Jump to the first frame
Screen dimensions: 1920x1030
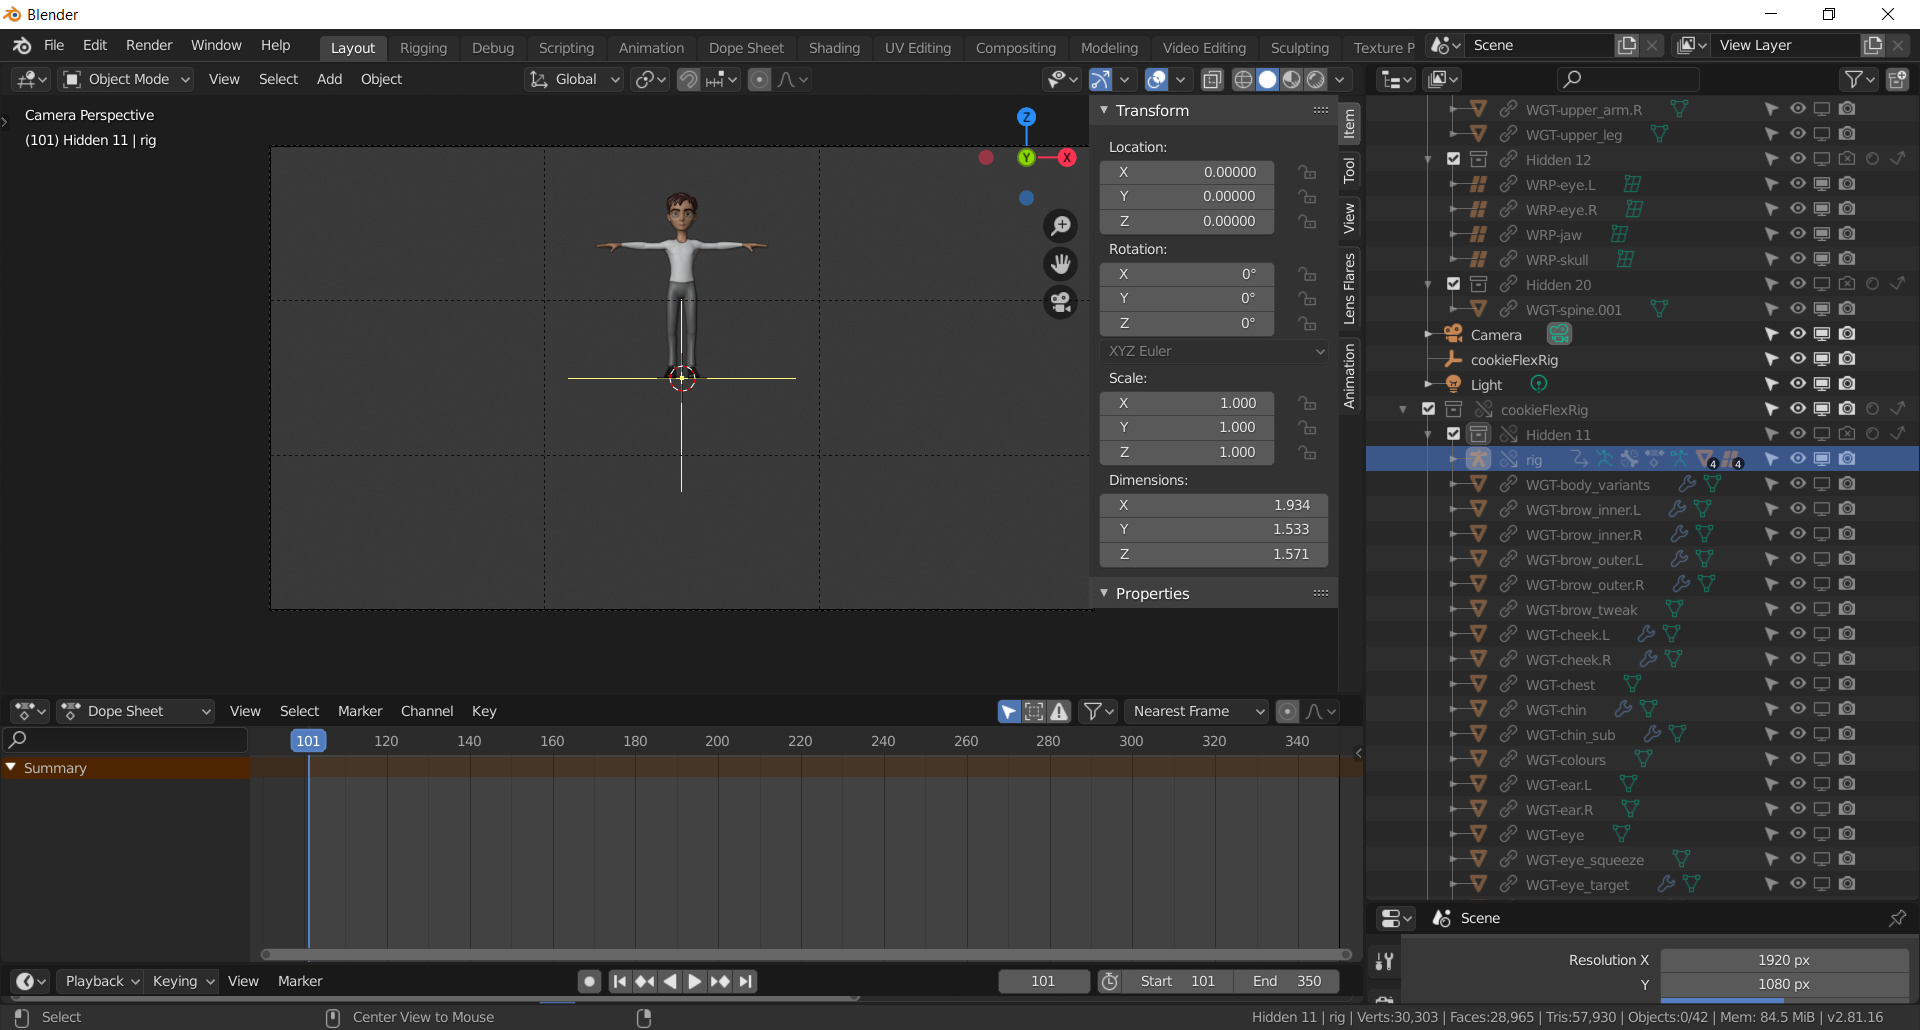[x=620, y=982]
